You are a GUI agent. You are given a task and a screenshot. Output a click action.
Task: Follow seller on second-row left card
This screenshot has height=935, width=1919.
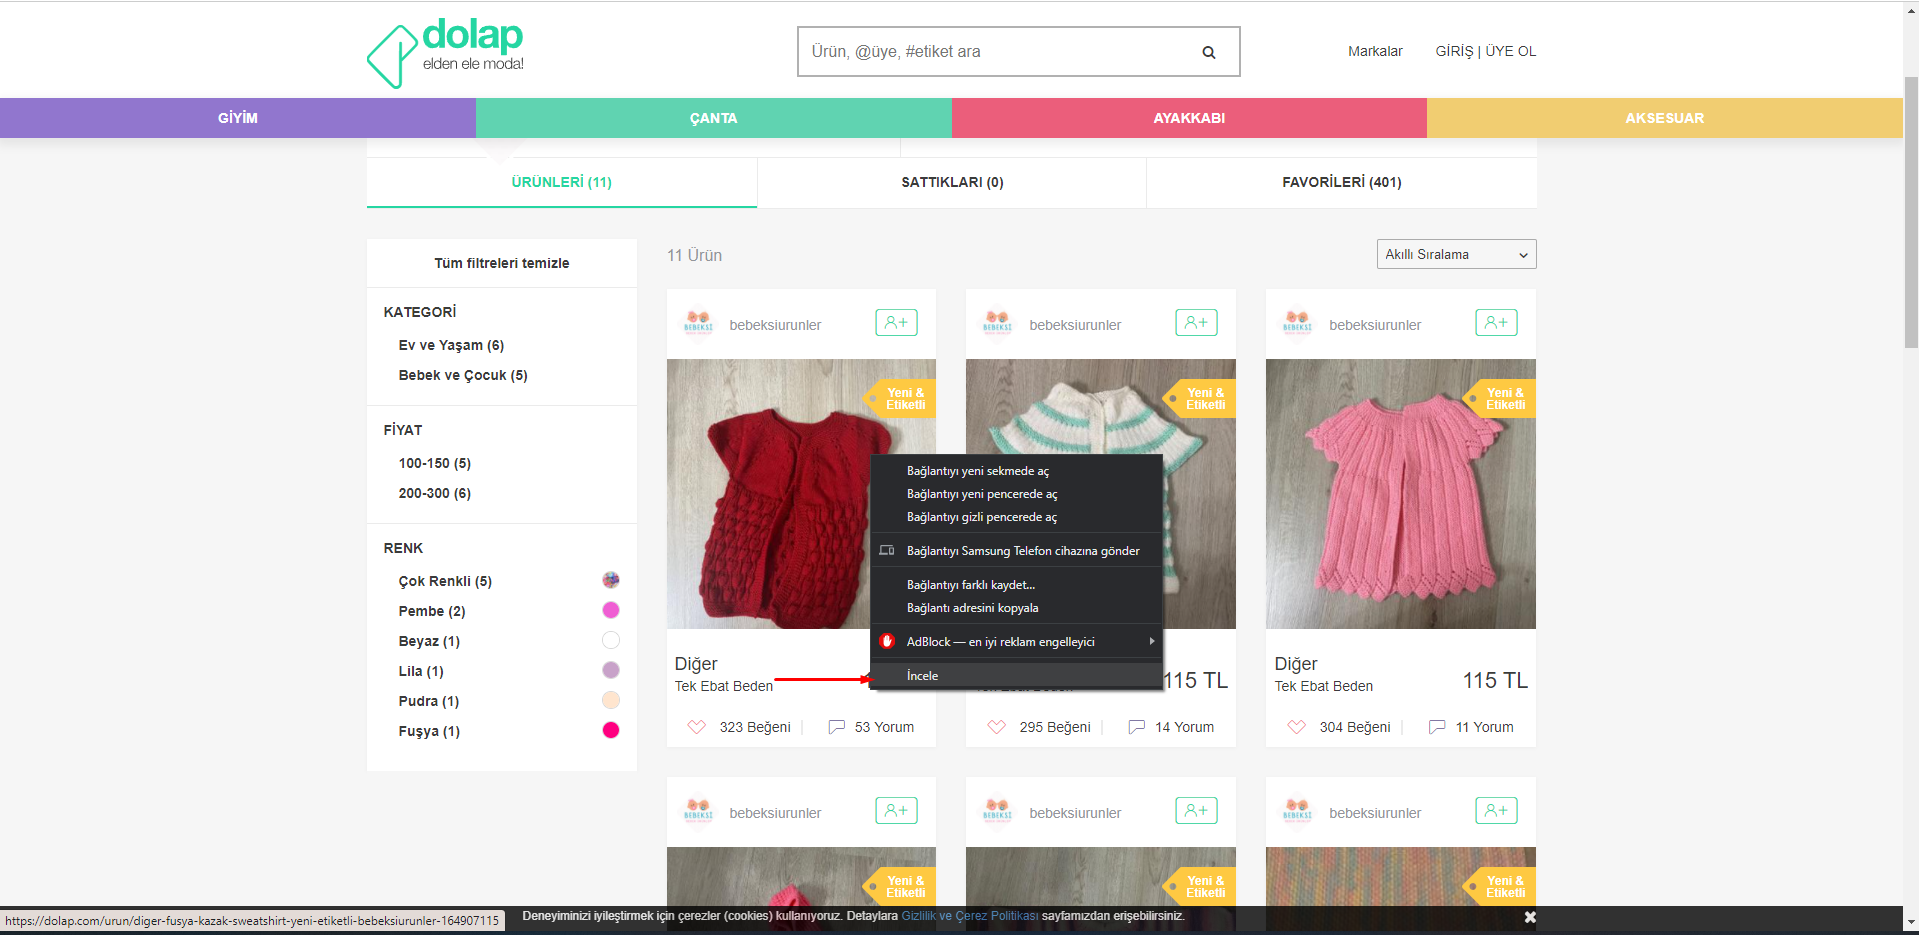[x=896, y=811]
